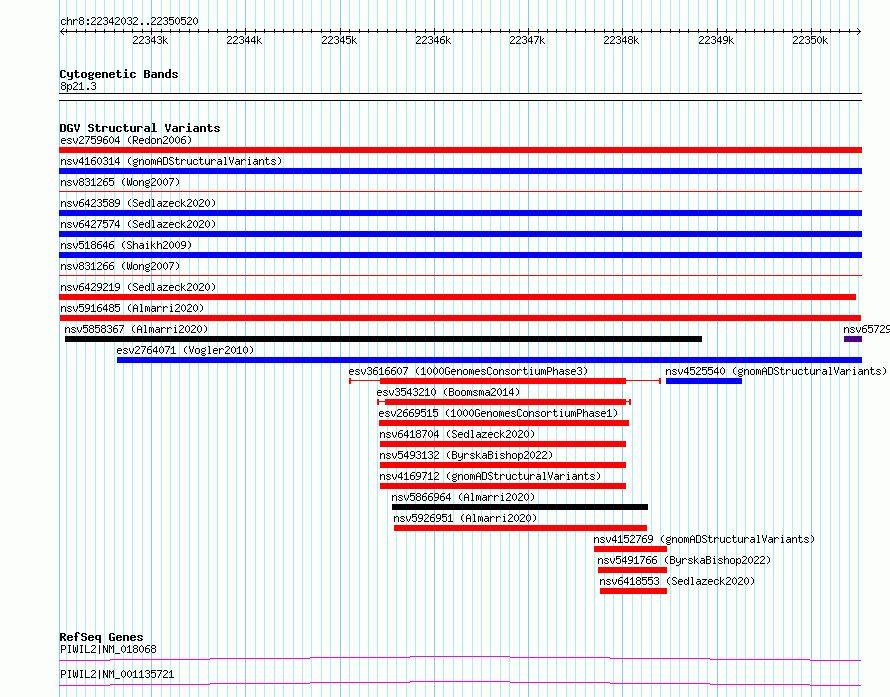Screen dimensions: 890x697
Task: Select the RefSeq Genes track title
Action: tap(101, 637)
